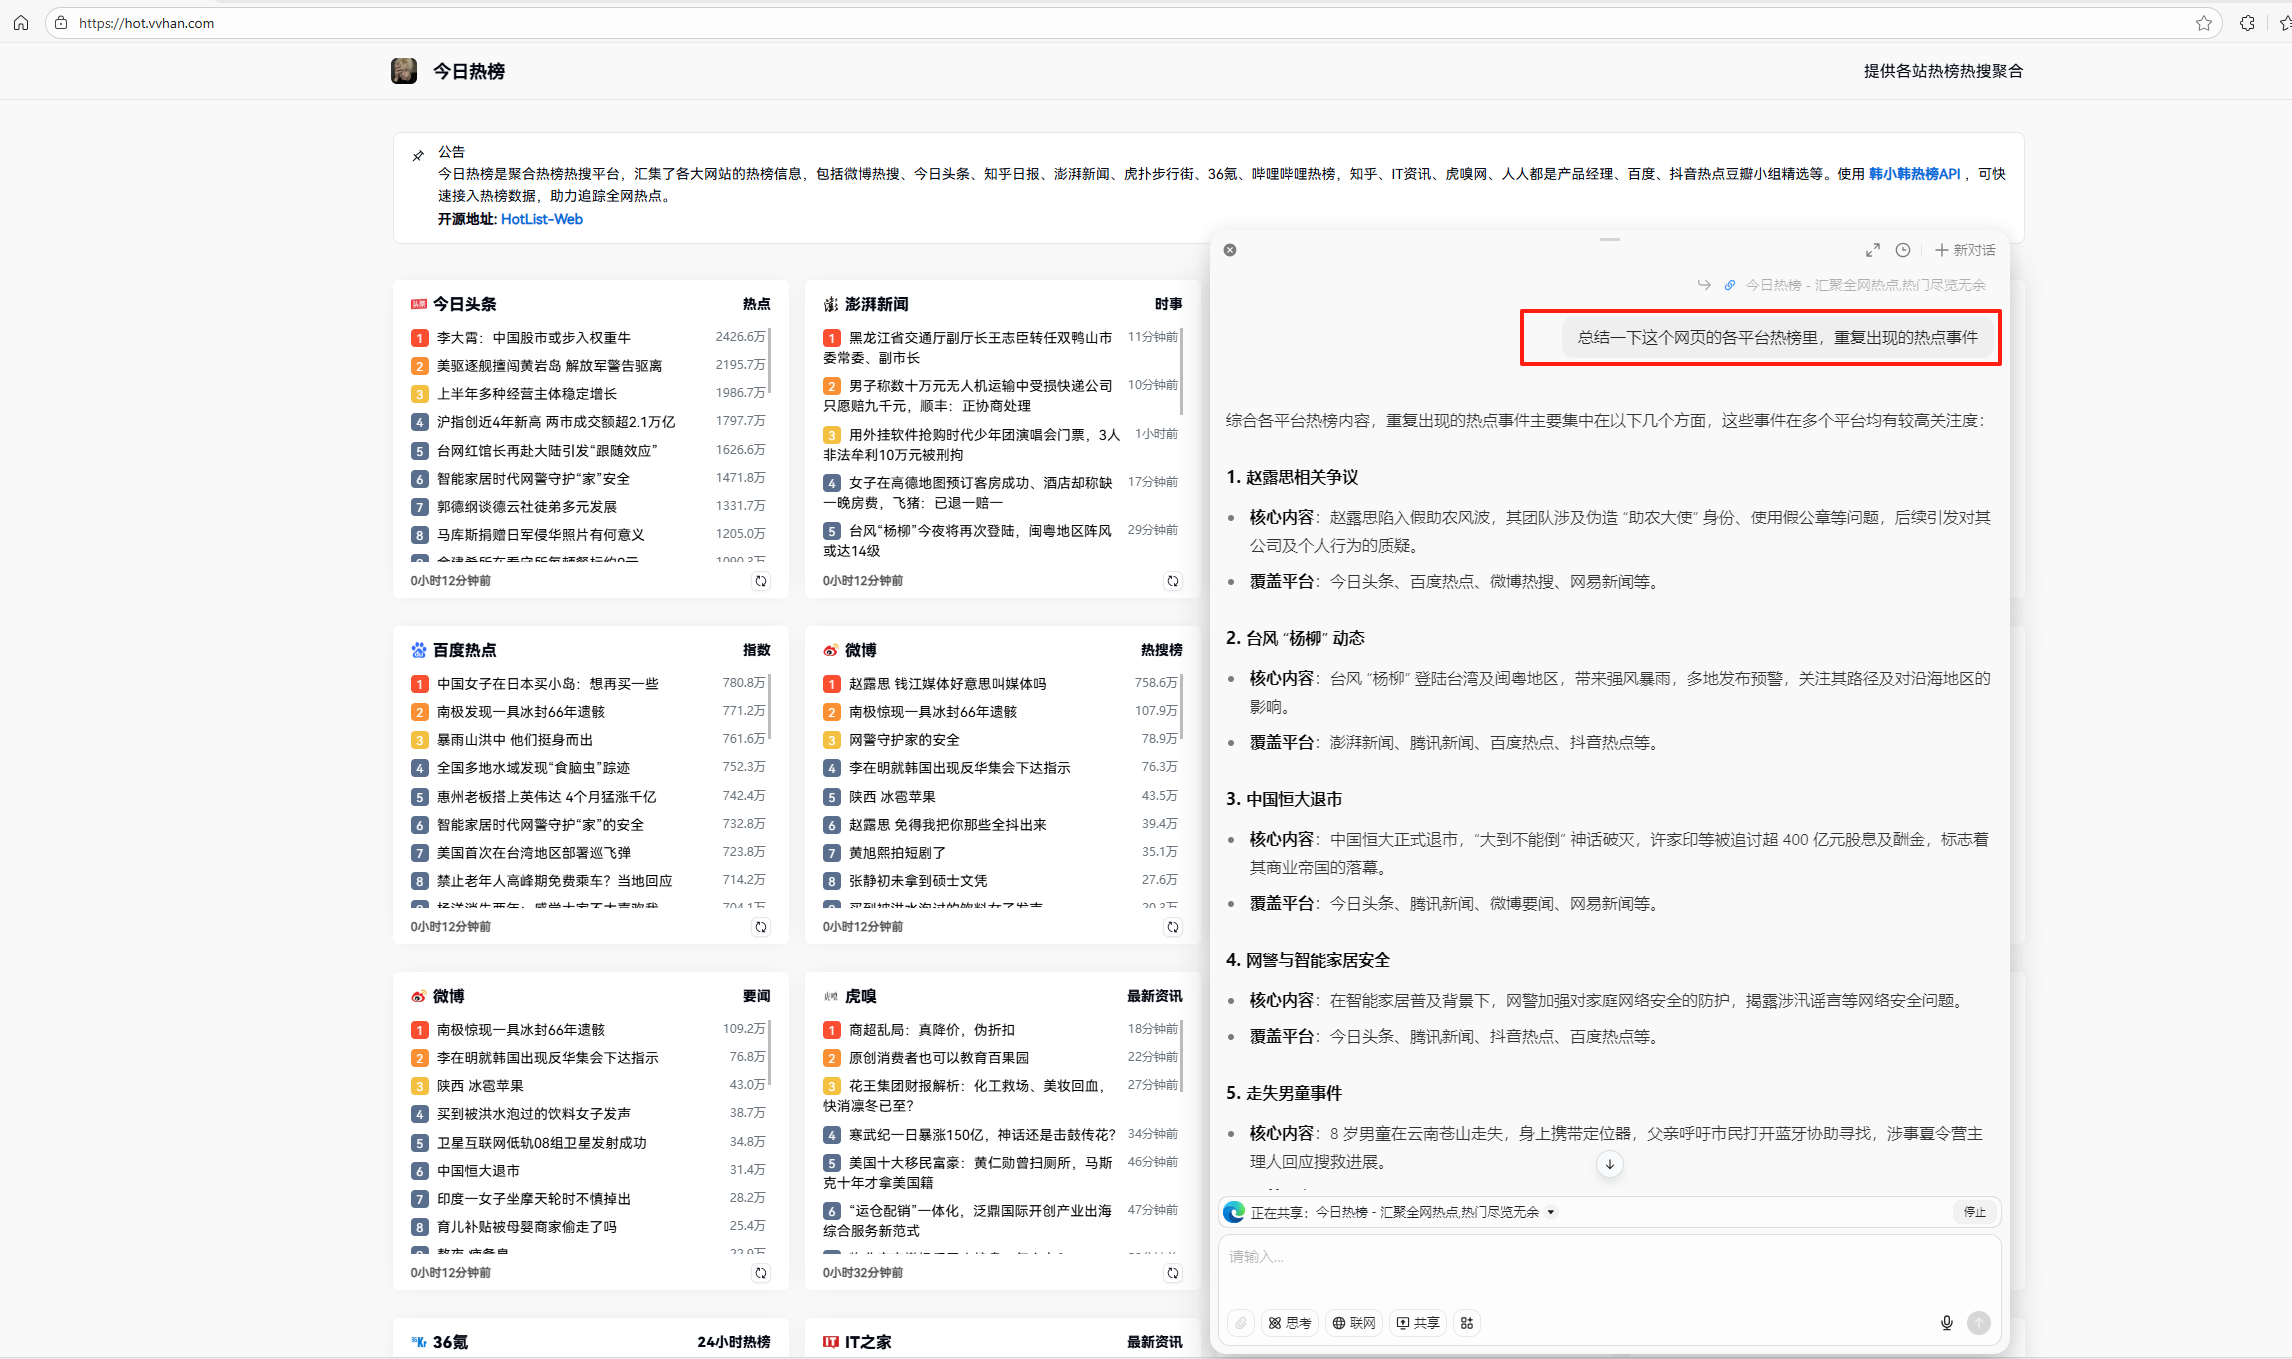Toggle 思考 thinking mode
The width and height of the screenshot is (2292, 1359).
[x=1290, y=1323]
